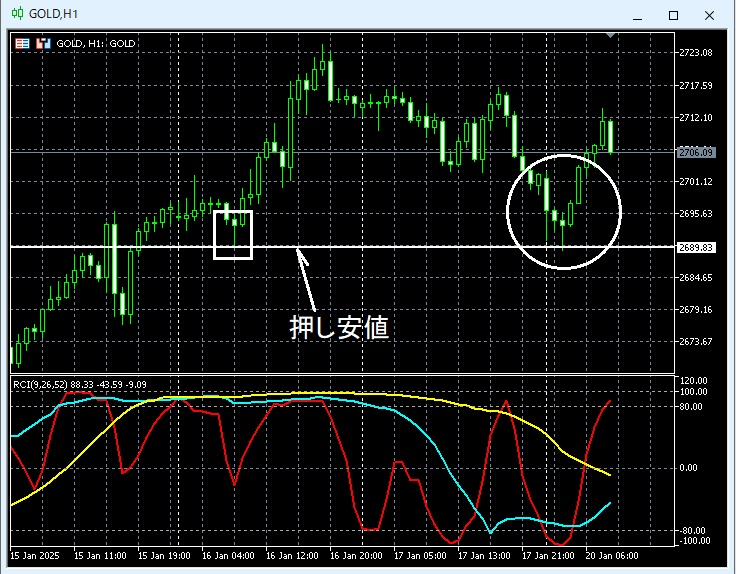Screen dimensions: 737x574
Task: Click the '16 Jan 12:00' time label
Action: pos(292,556)
